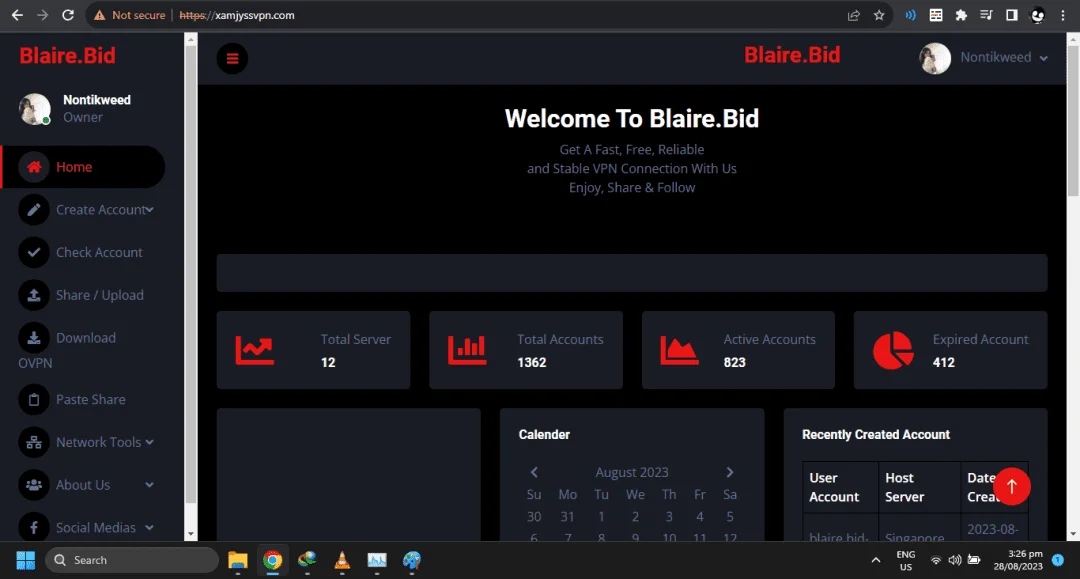Viewport: 1080px width, 579px height.
Task: Click the Chrome taskbar icon
Action: (x=273, y=560)
